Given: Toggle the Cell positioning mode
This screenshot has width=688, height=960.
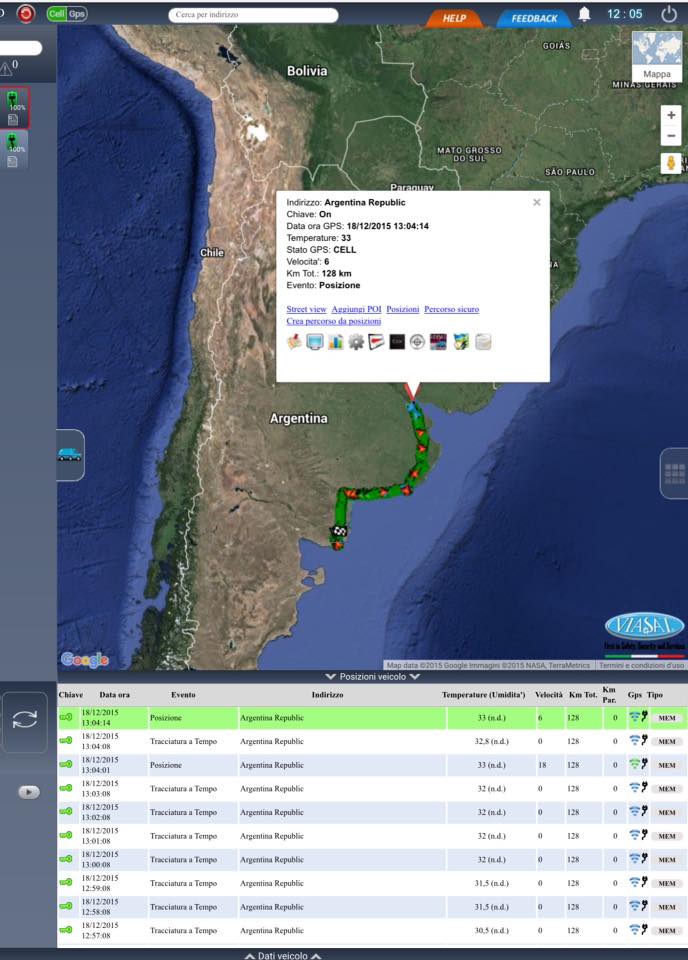Looking at the screenshot, I should (x=57, y=14).
